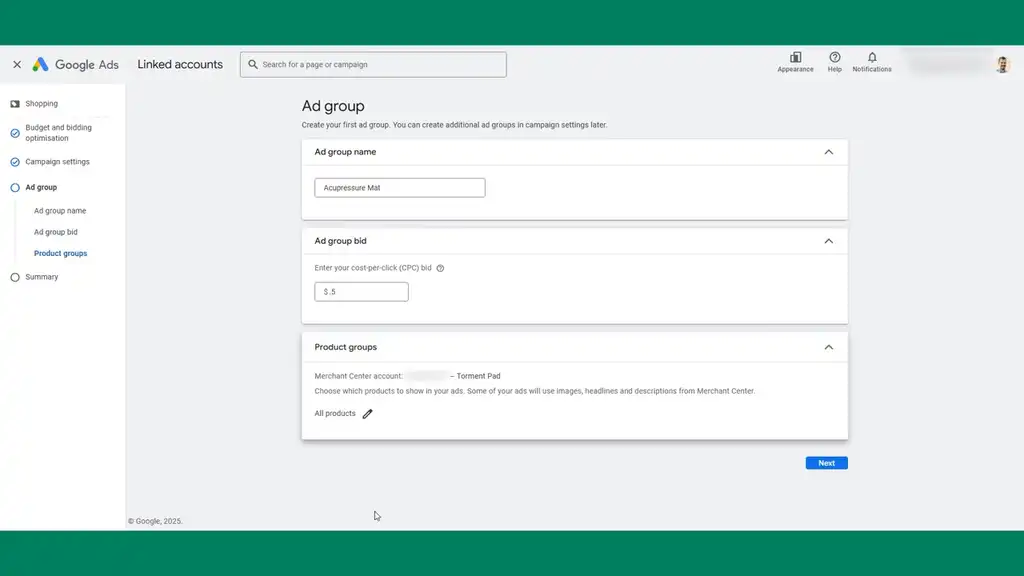Click the search for a page or campaign field

(372, 64)
